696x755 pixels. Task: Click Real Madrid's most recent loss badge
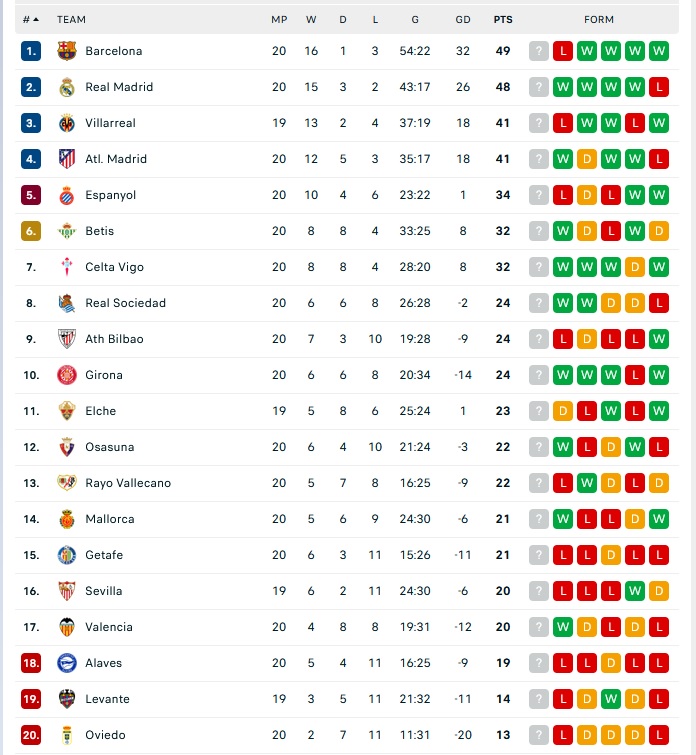659,87
